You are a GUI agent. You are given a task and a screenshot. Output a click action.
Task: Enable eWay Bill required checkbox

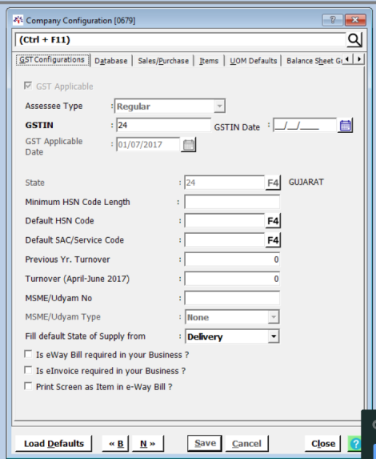[x=28, y=354]
